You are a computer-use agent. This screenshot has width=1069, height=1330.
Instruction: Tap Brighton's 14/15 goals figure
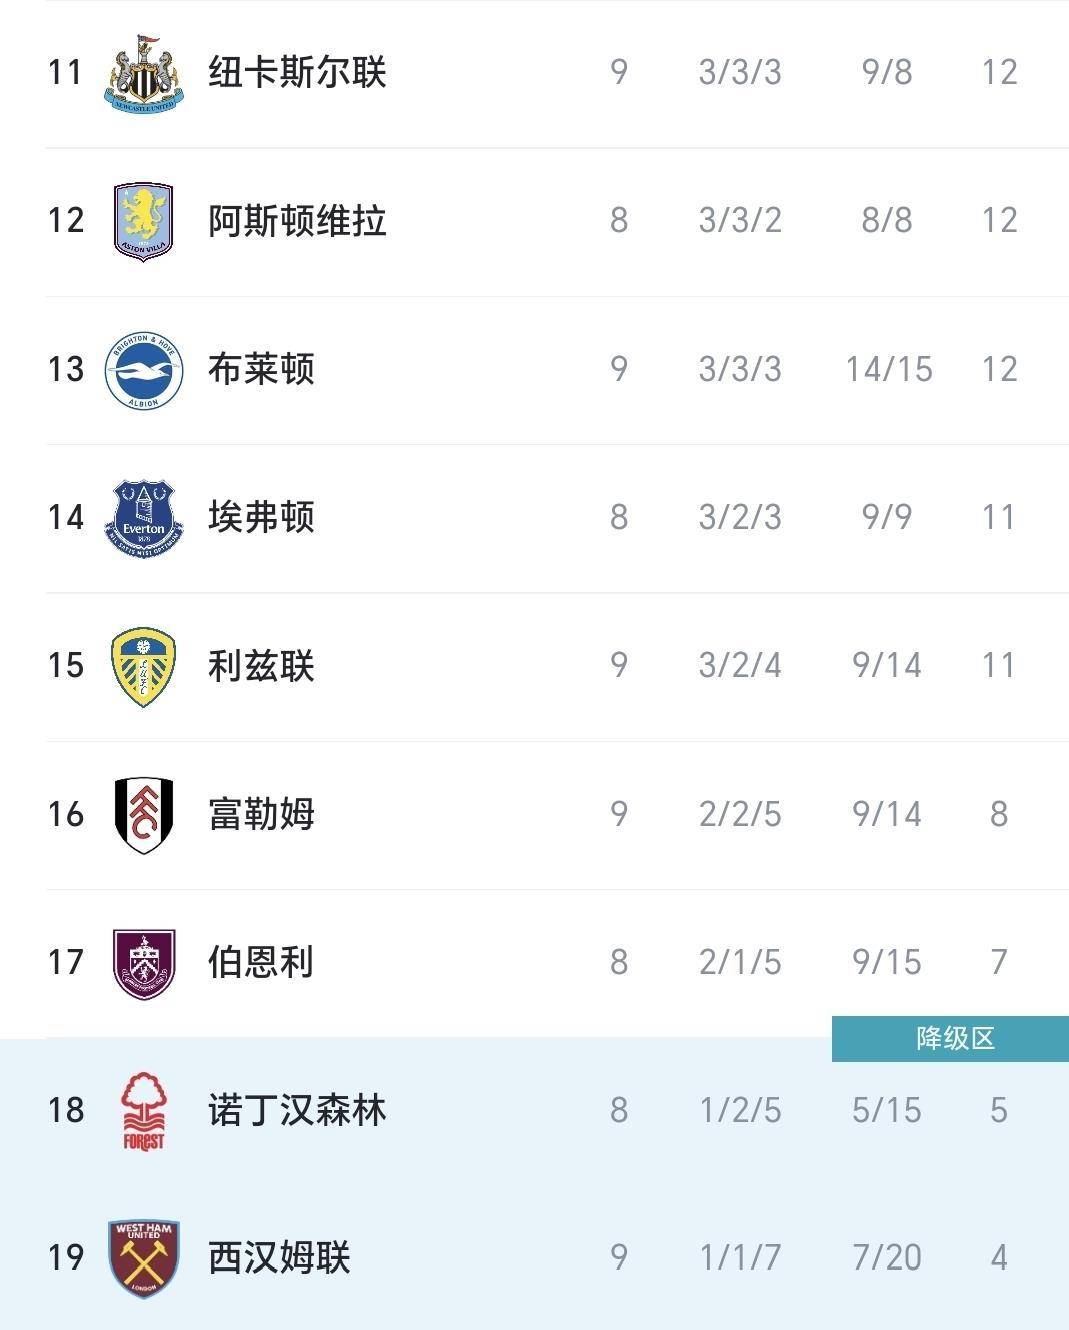(x=888, y=370)
